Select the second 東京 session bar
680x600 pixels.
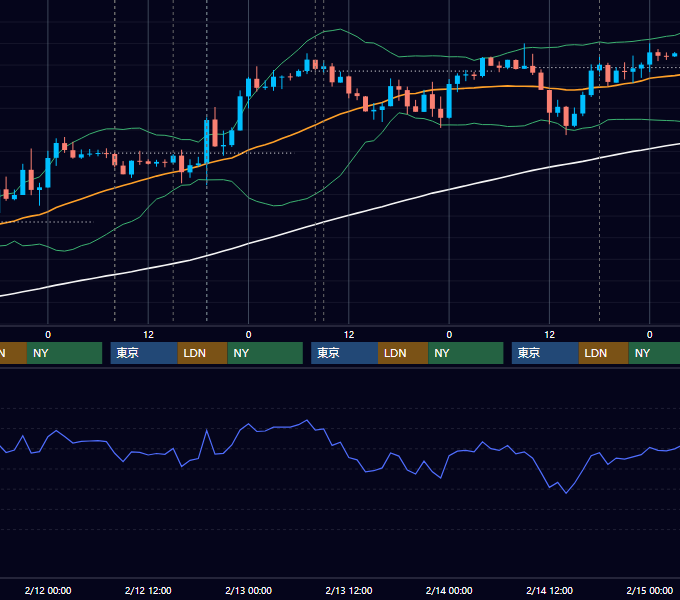(x=344, y=353)
